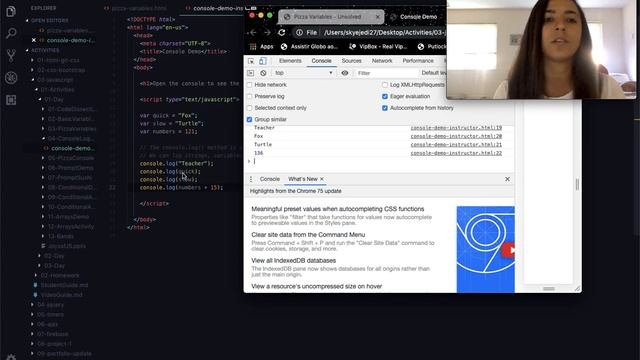Toggle the device toolbar in DevTools
Viewport: 640px width, 360px height.
263,61
